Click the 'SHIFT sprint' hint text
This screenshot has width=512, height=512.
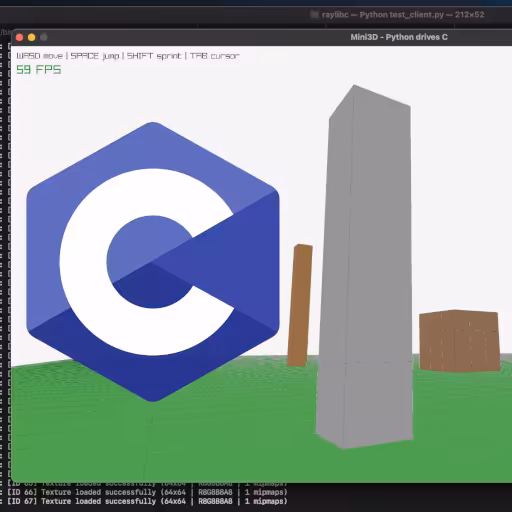154,56
